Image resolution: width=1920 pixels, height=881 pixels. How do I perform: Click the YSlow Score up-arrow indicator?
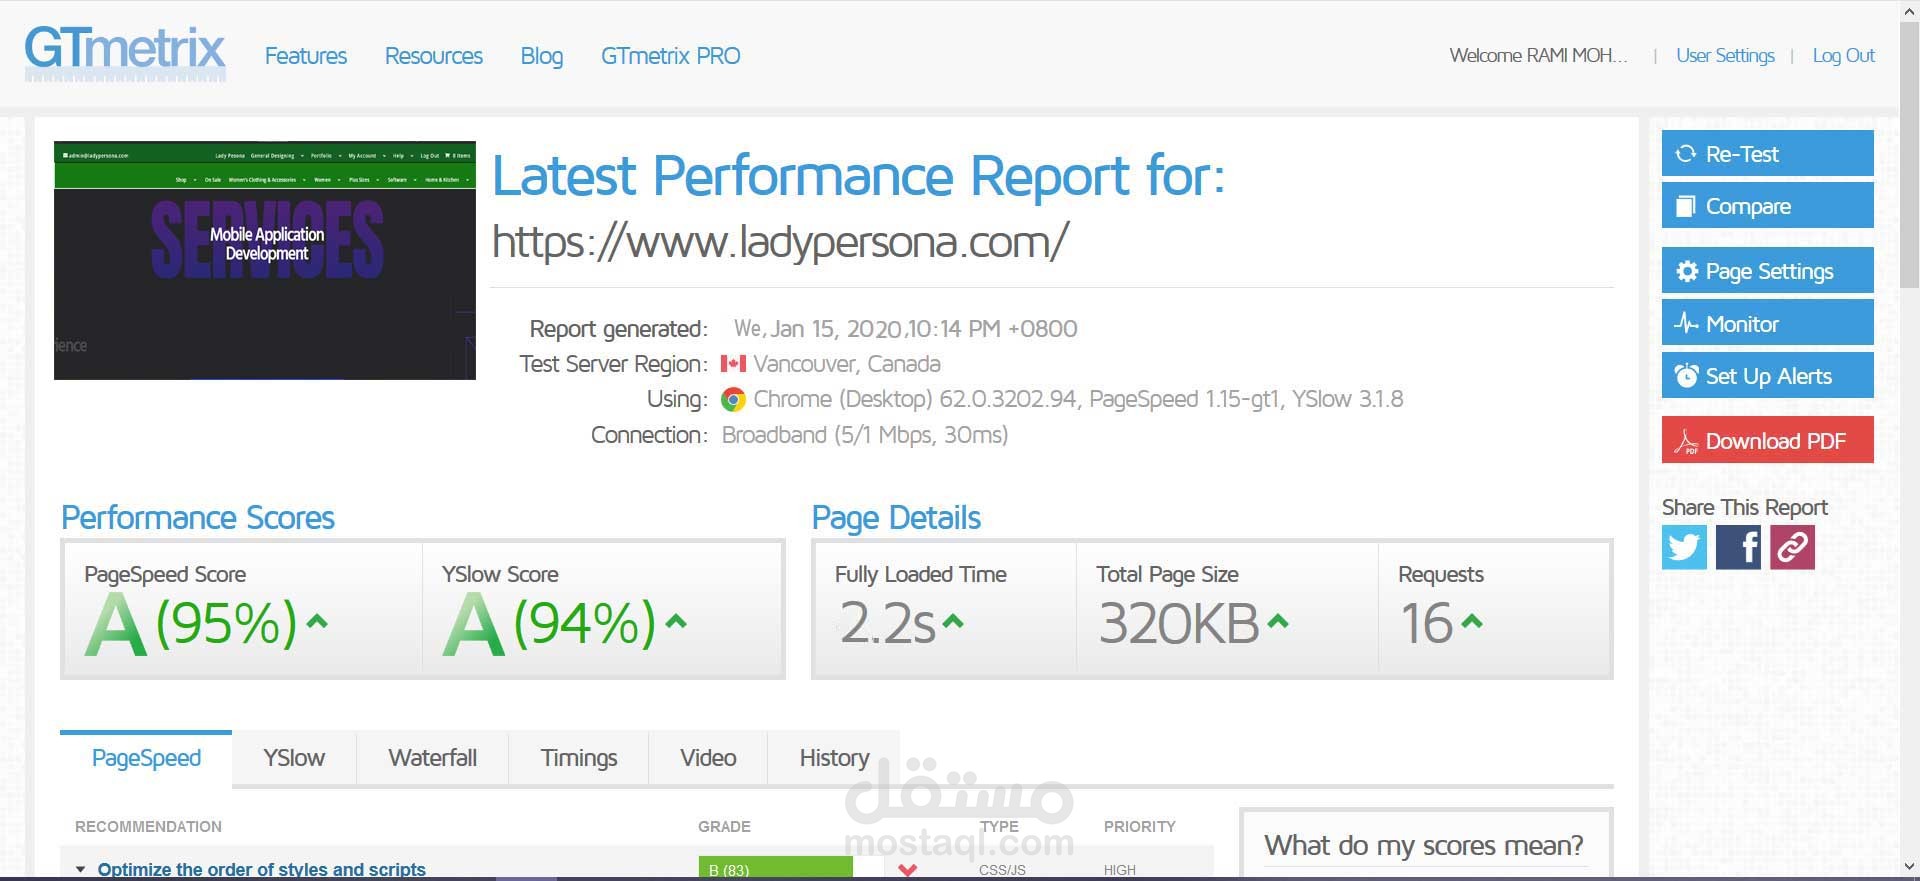pos(676,621)
